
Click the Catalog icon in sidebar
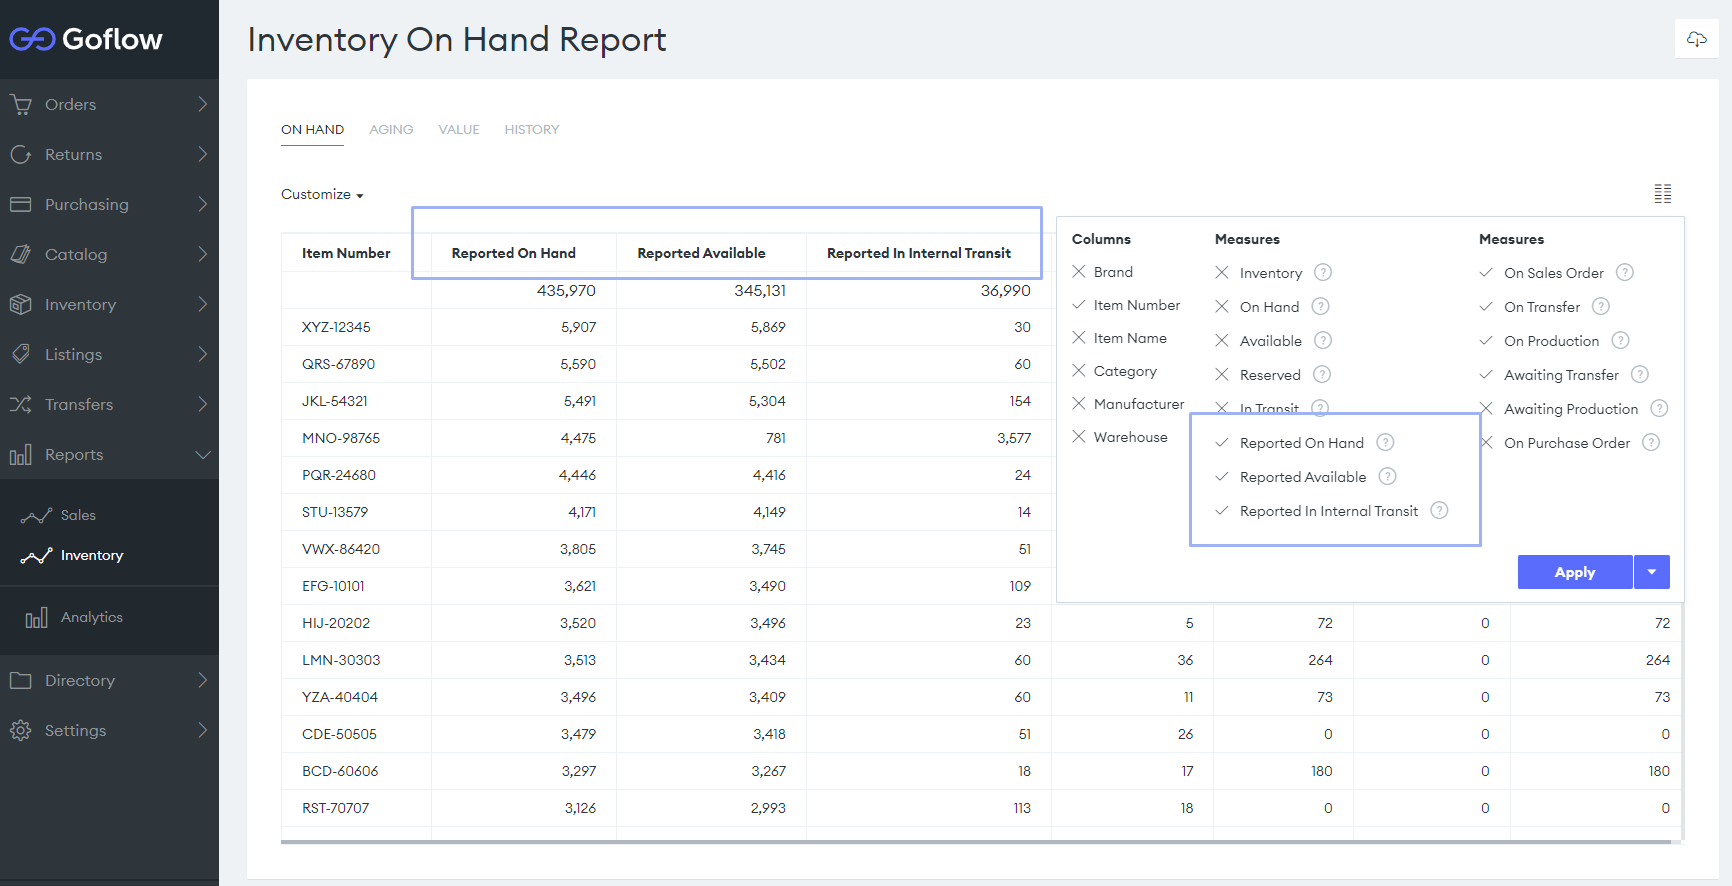click(21, 254)
